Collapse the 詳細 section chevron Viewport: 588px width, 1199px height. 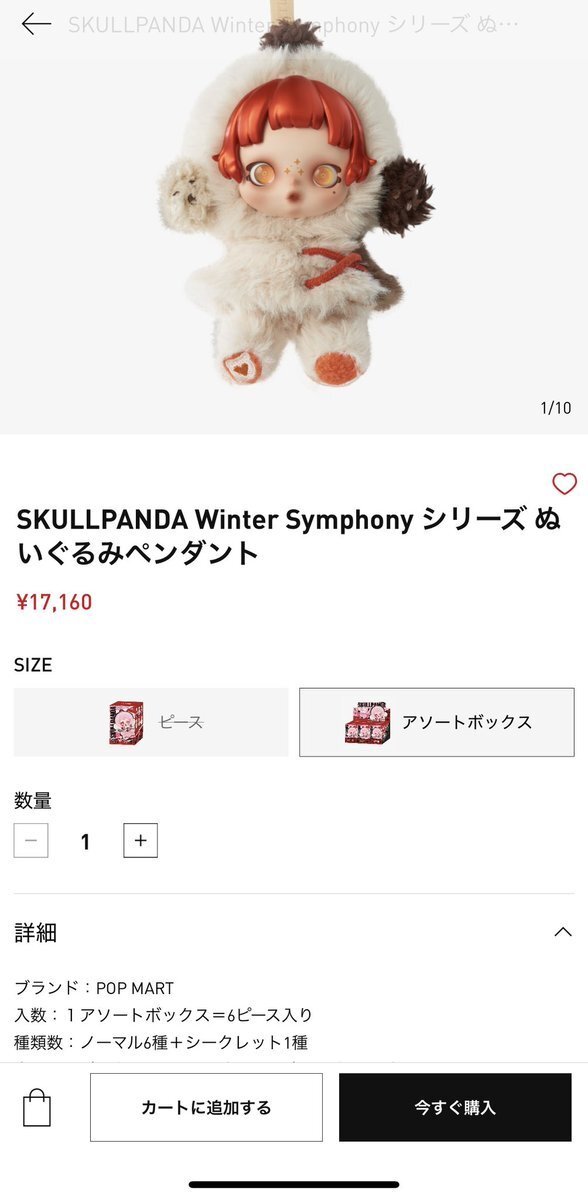tap(563, 931)
